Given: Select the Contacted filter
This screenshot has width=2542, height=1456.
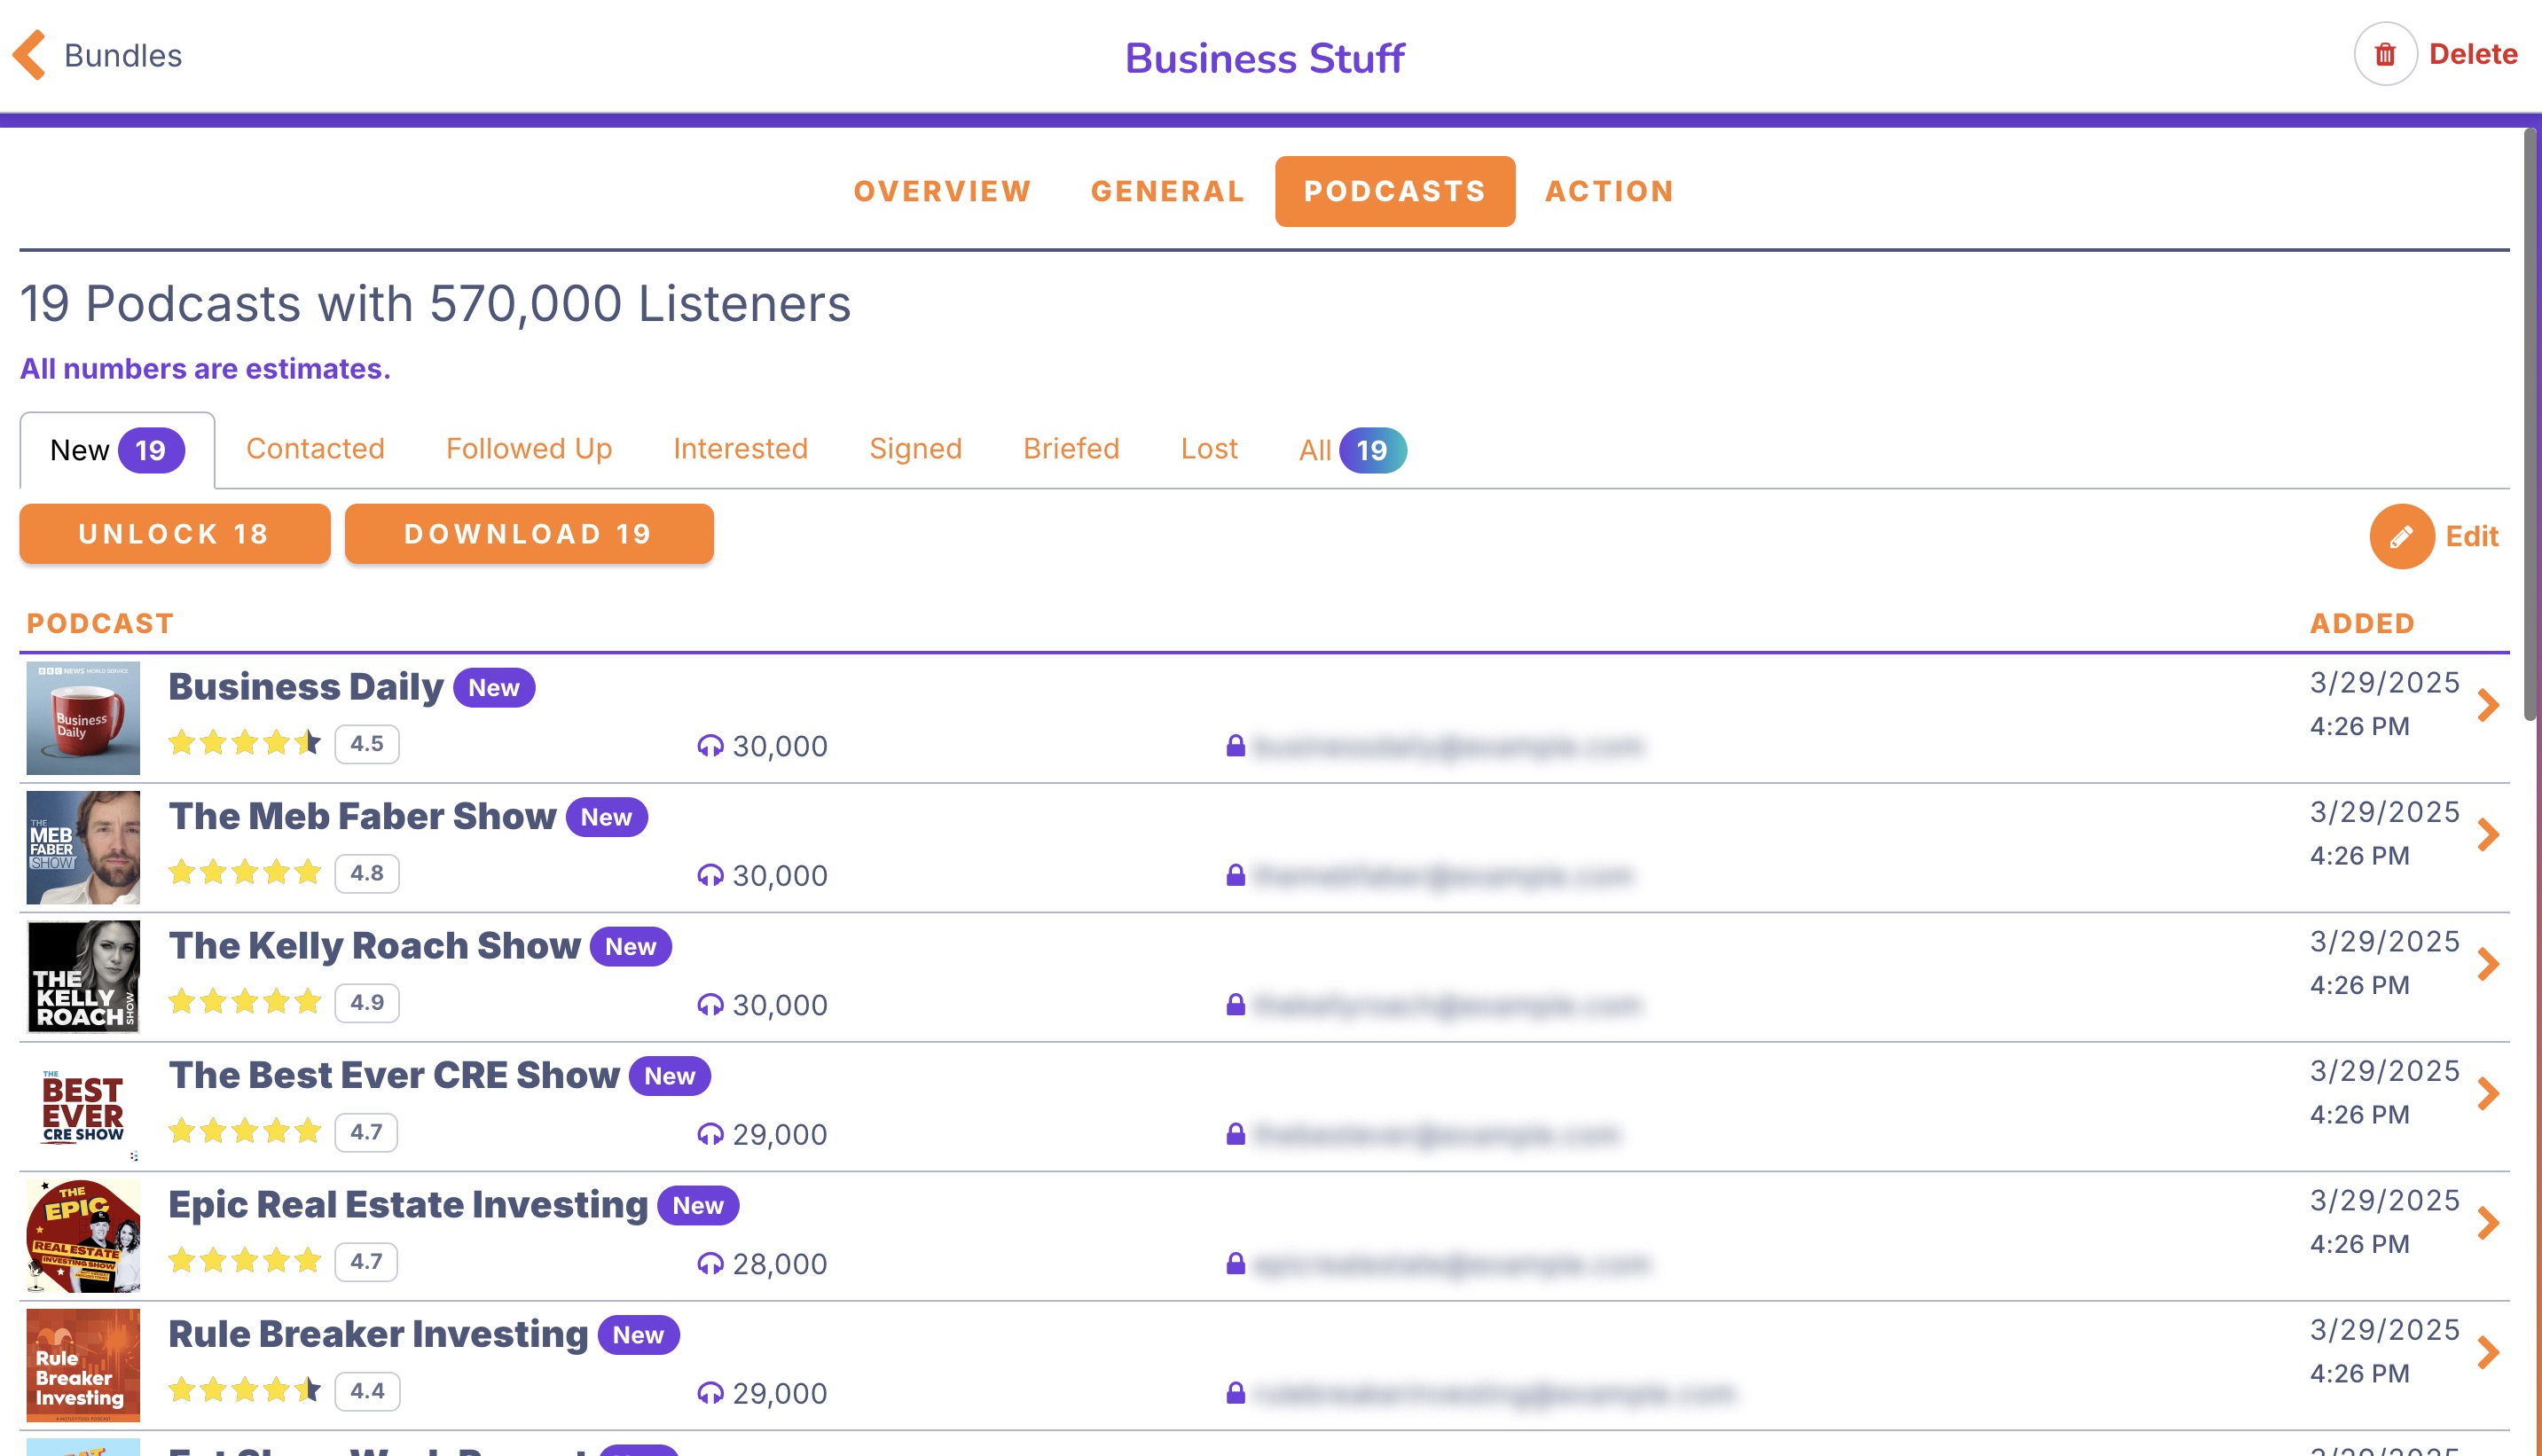Looking at the screenshot, I should coord(315,448).
